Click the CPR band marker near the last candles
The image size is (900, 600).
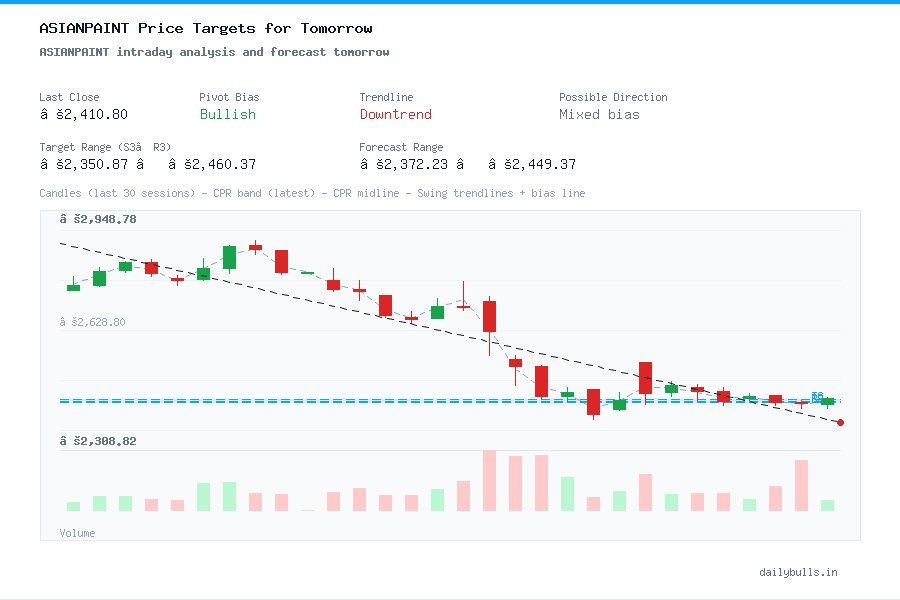point(818,396)
